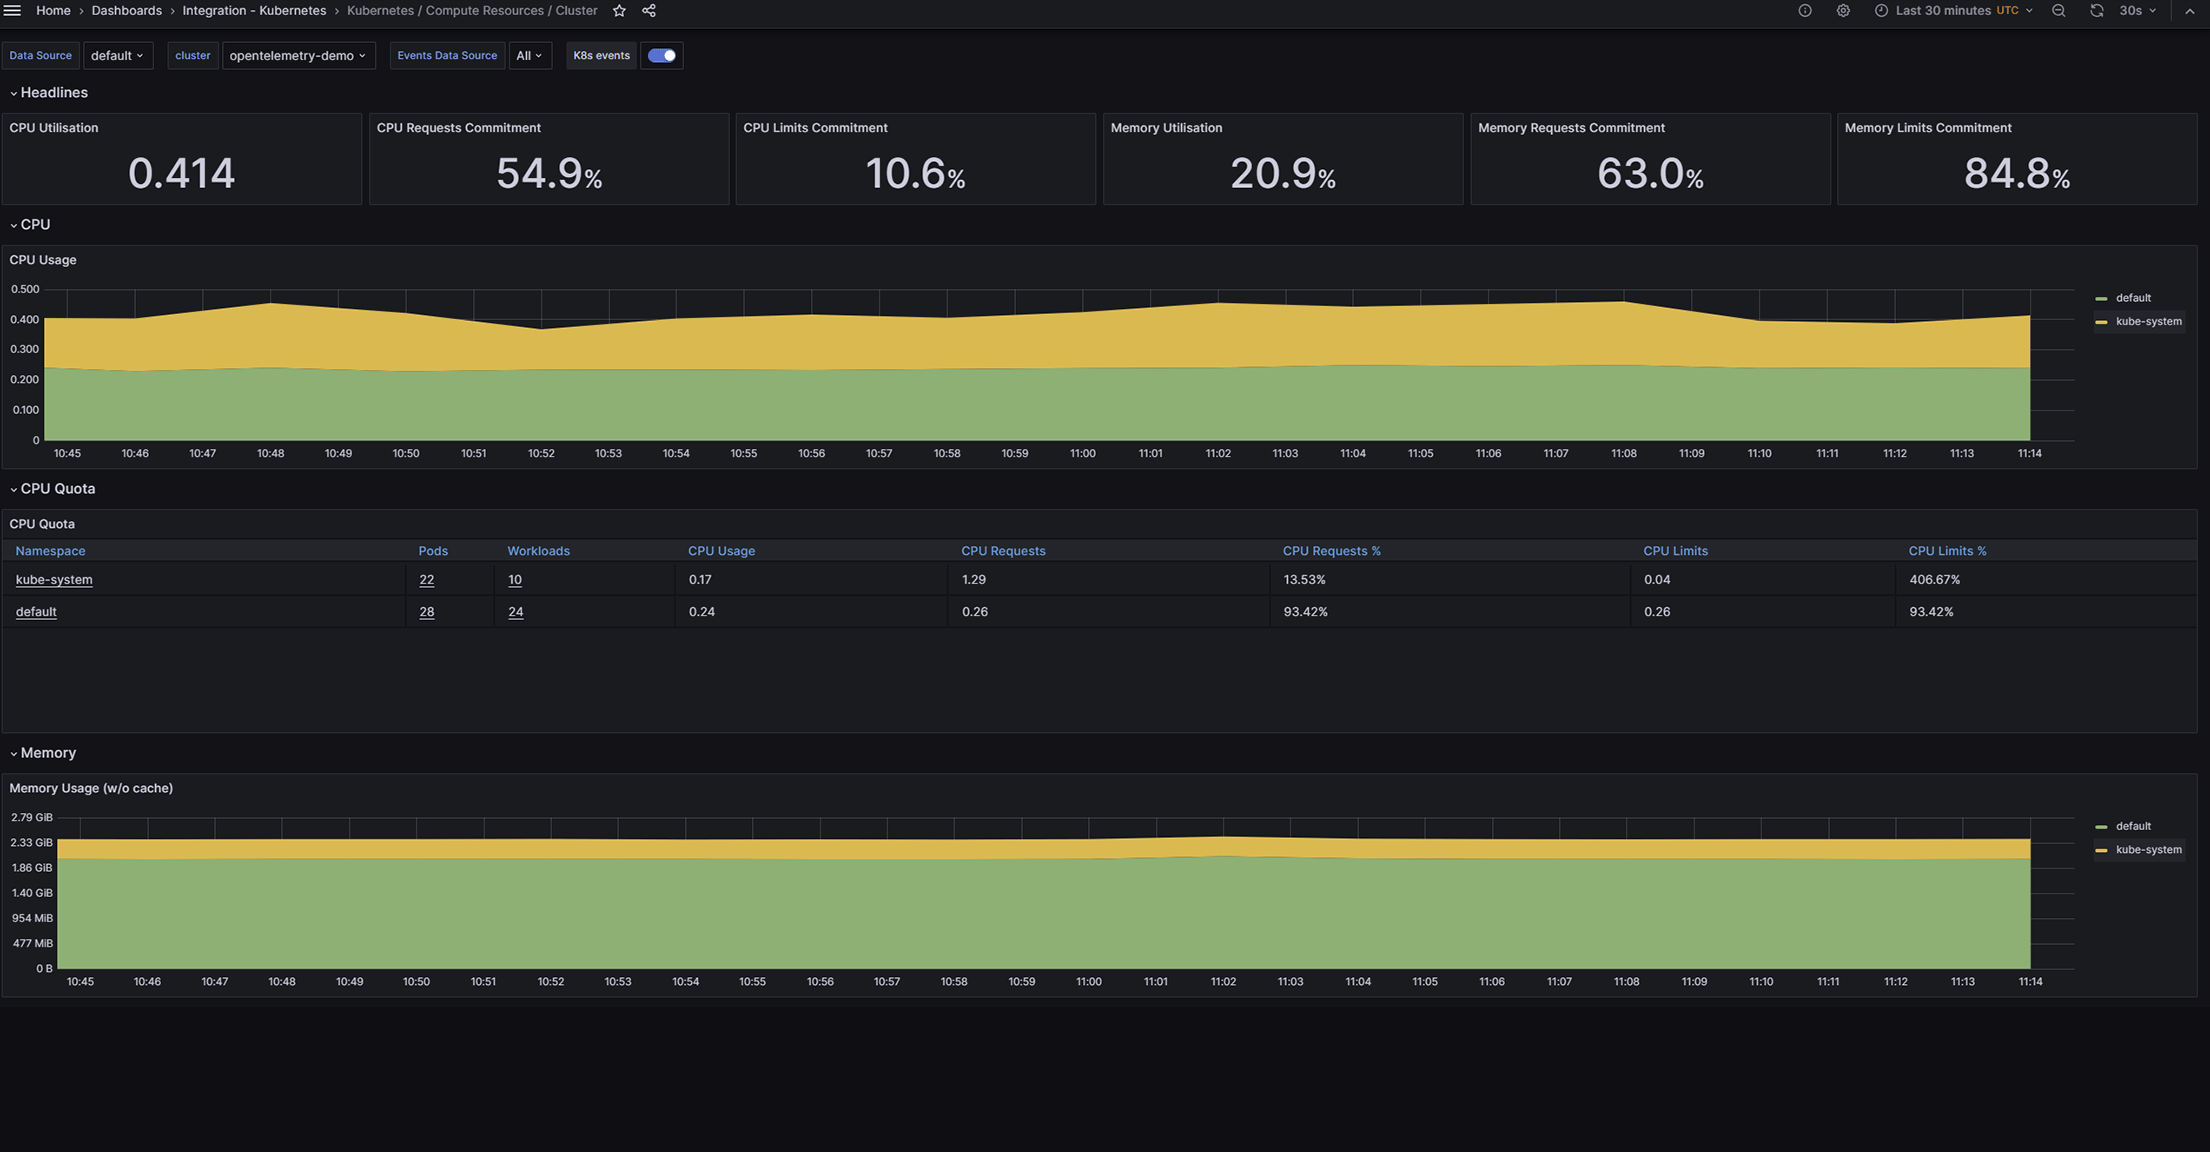Open the dashboard share options
This screenshot has width=2210, height=1152.
coord(649,11)
